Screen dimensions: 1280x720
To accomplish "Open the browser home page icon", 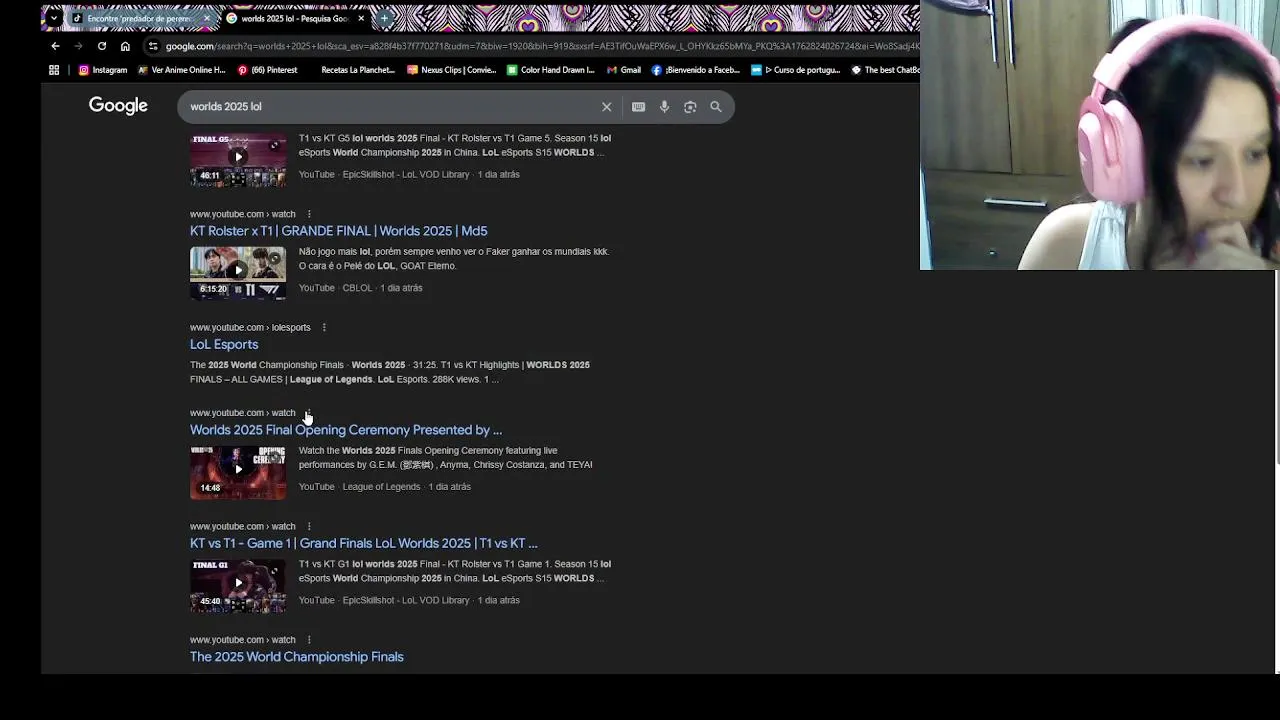I will pos(125,46).
